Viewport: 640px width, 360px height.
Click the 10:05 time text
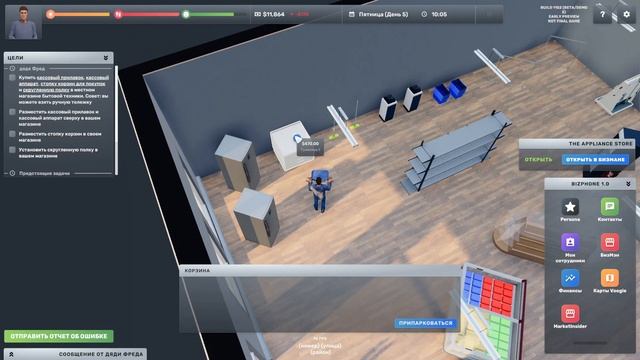439,14
